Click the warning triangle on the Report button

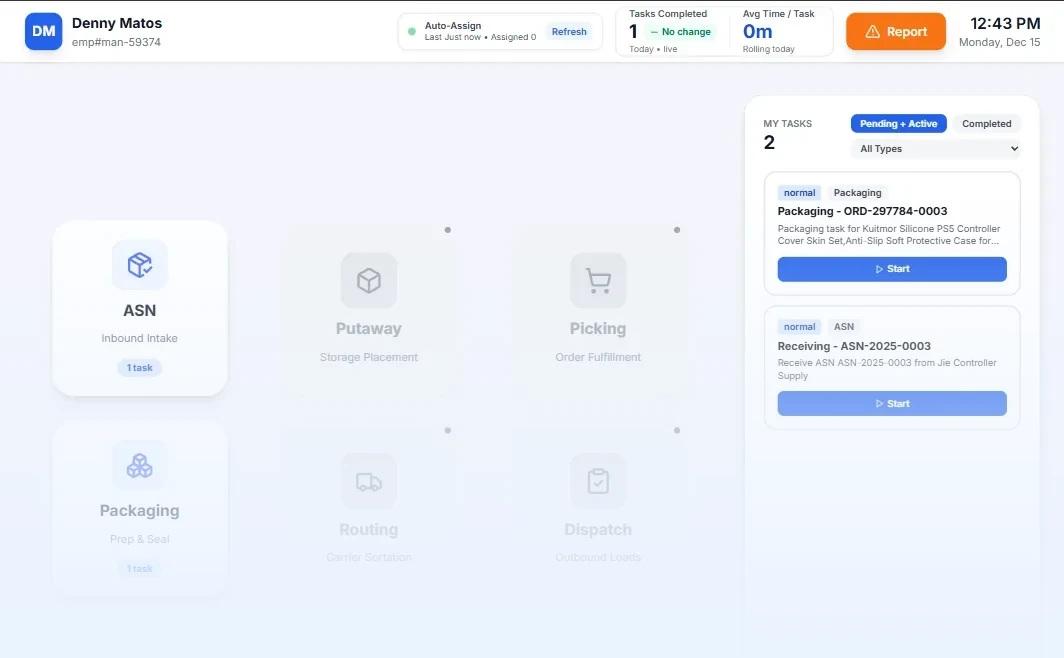click(872, 31)
